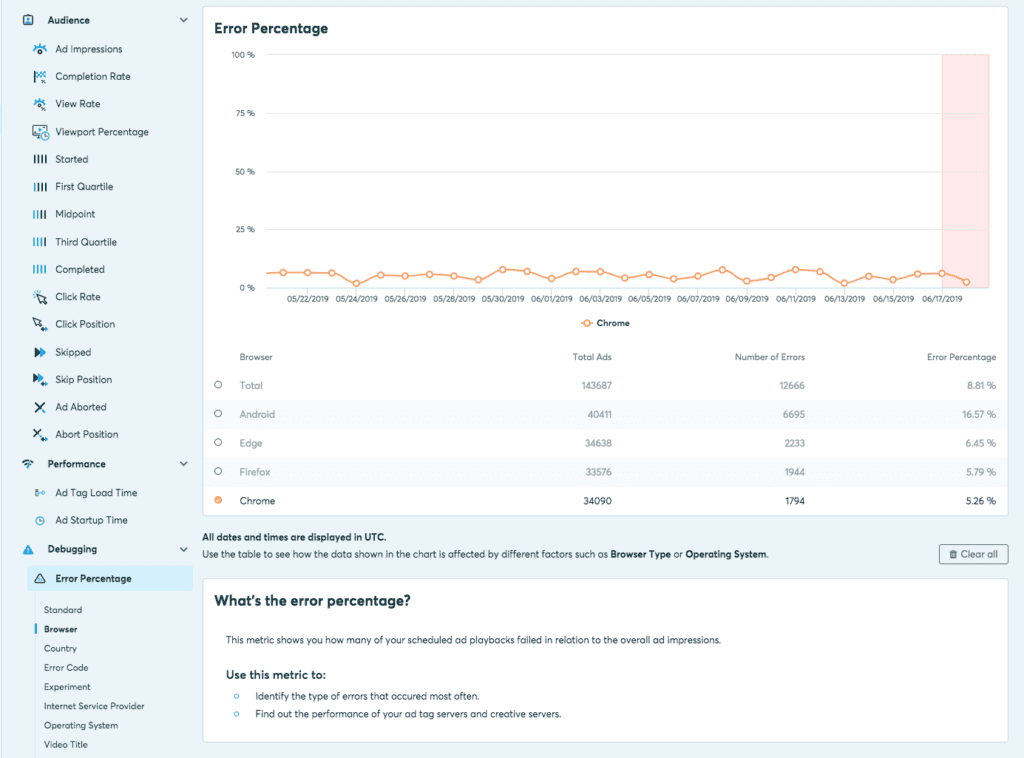Select the Internet Service Provider breakdown
The image size is (1024, 758).
tap(94, 706)
